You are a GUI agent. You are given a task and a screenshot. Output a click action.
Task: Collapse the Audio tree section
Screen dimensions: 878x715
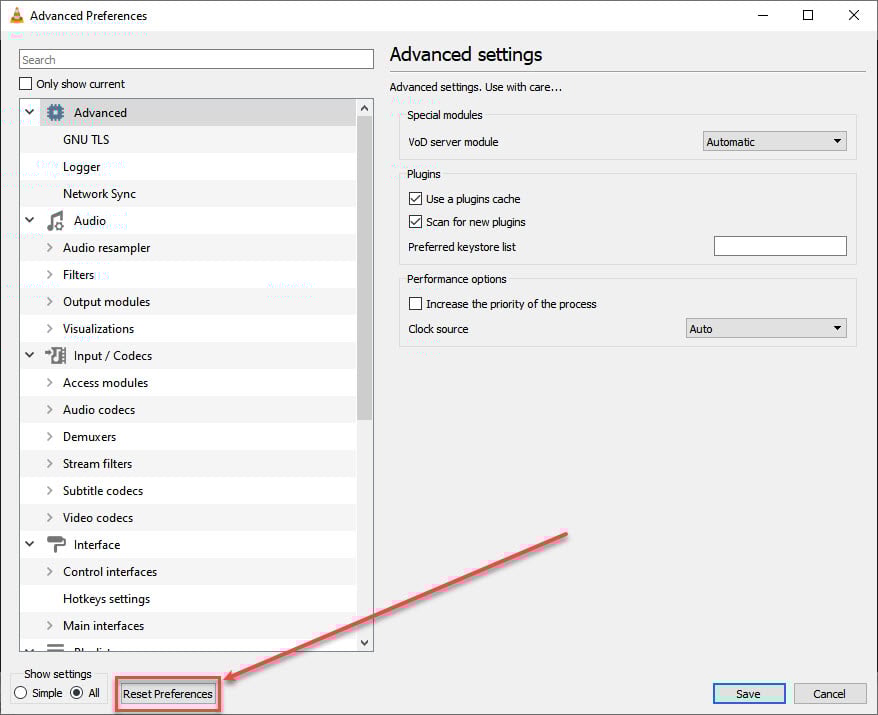pyautogui.click(x=30, y=220)
